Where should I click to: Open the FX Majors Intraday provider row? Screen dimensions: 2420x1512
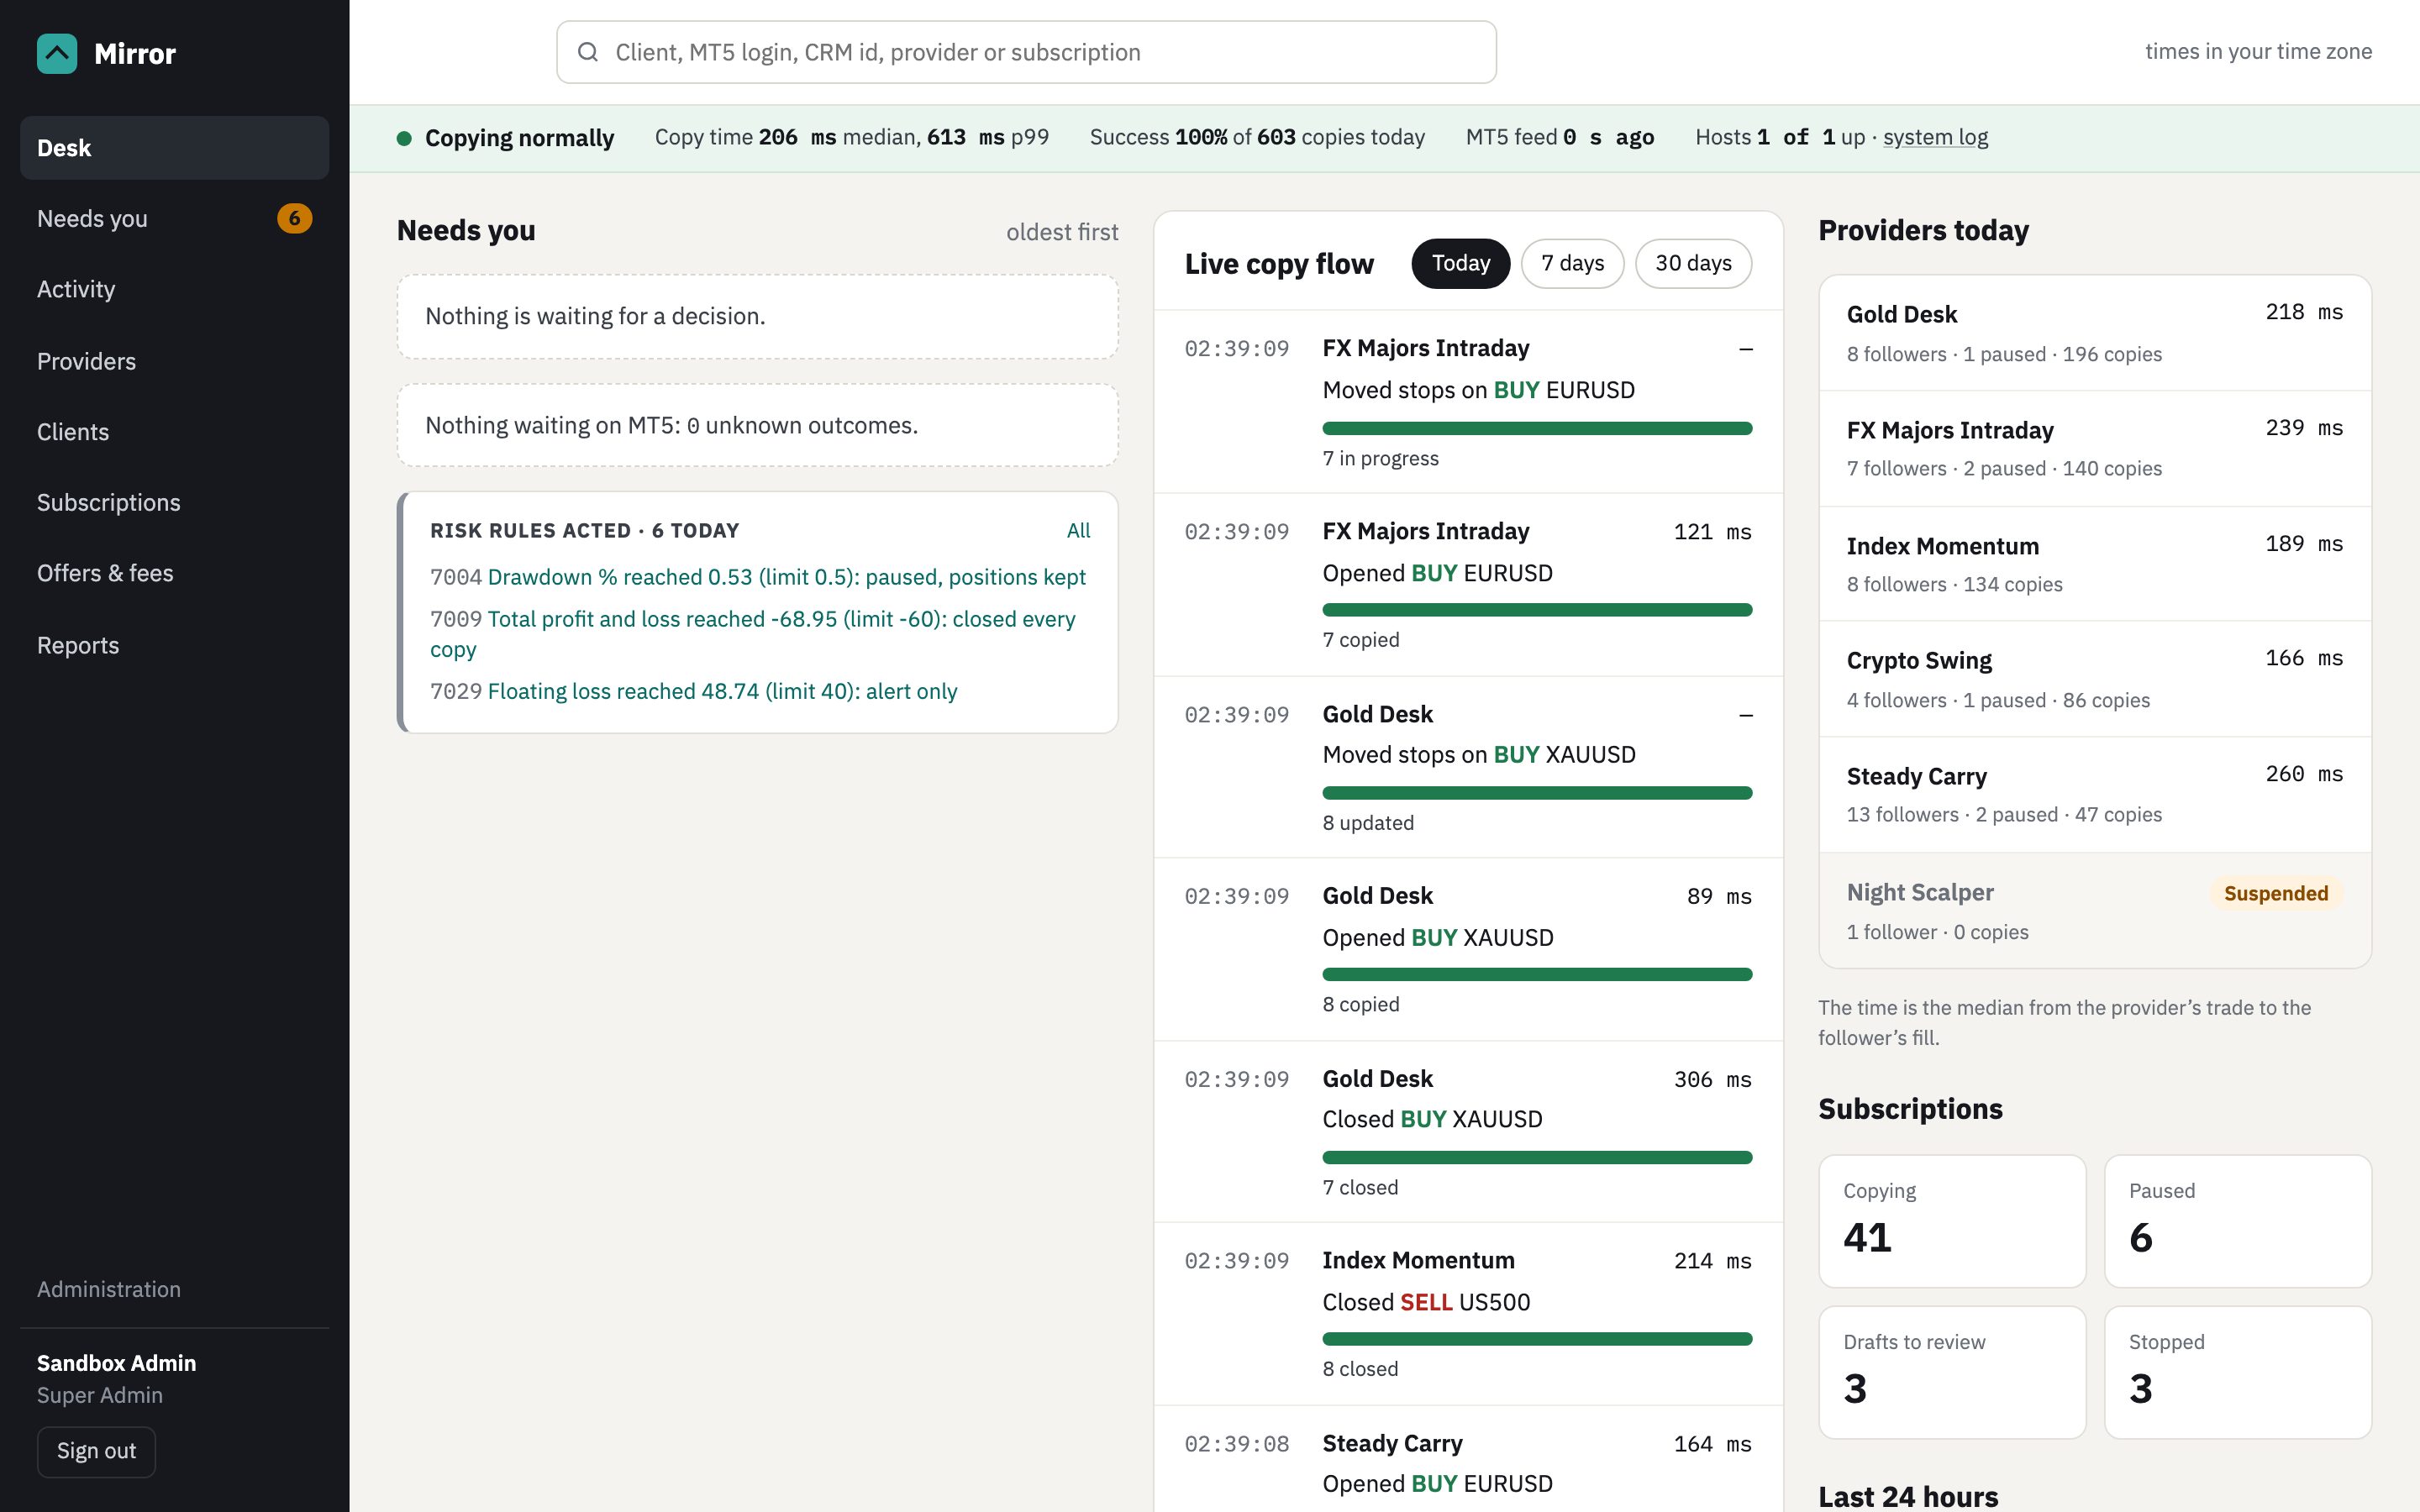point(2095,449)
